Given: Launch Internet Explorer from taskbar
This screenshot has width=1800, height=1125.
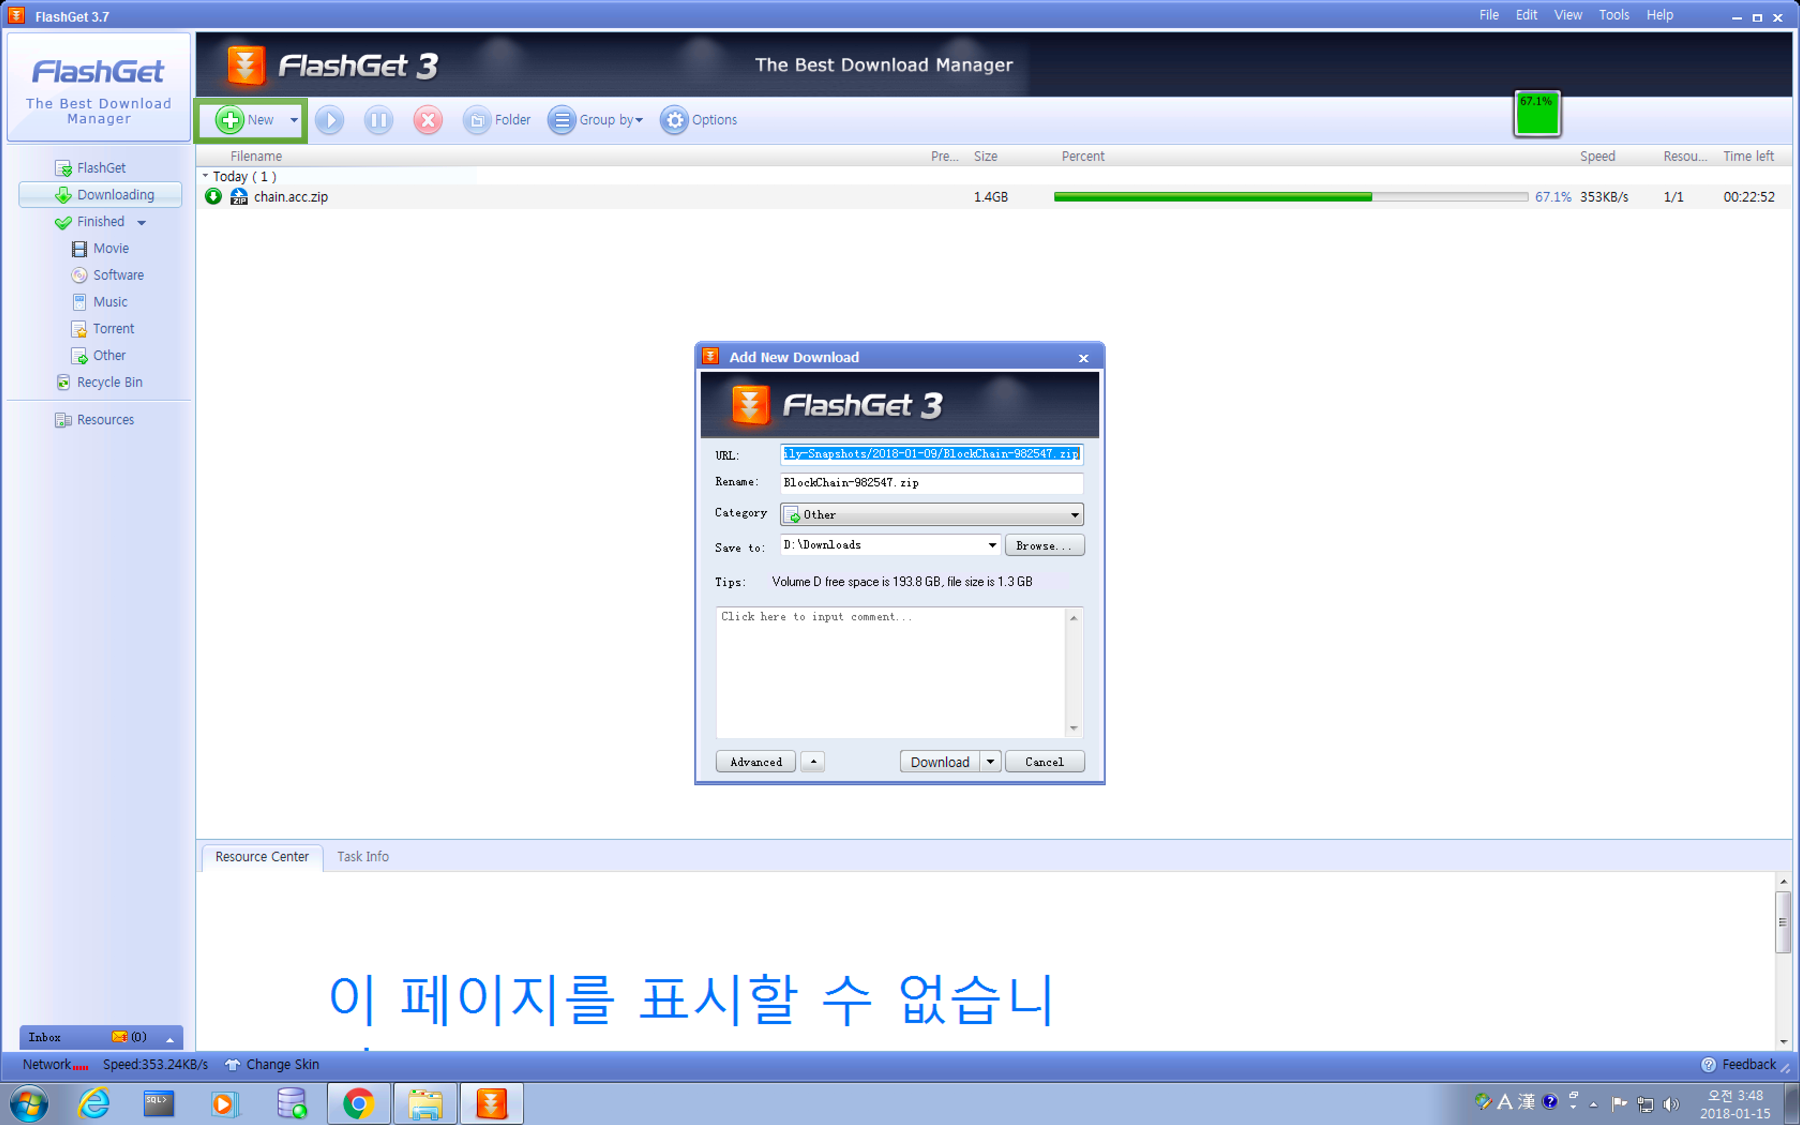Looking at the screenshot, I should (94, 1104).
